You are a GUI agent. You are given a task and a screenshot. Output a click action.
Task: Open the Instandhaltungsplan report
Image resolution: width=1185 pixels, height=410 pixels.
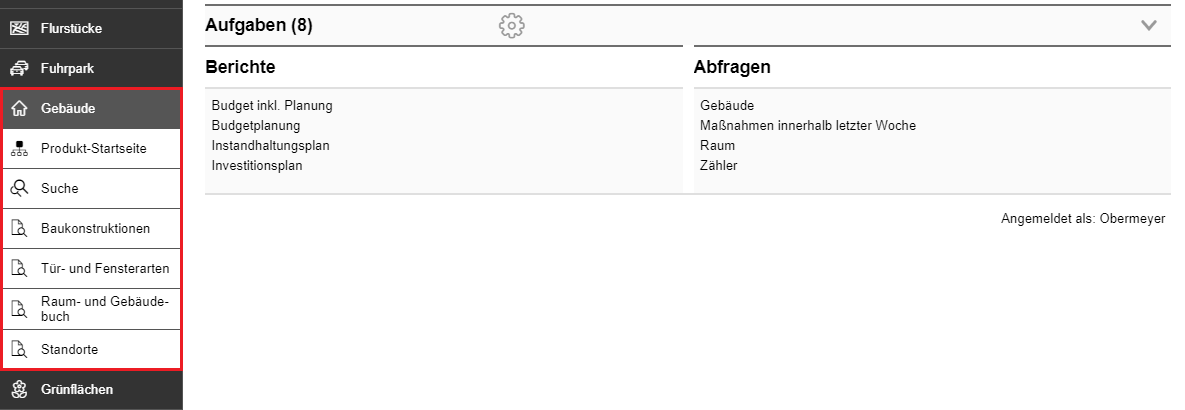tap(271, 146)
